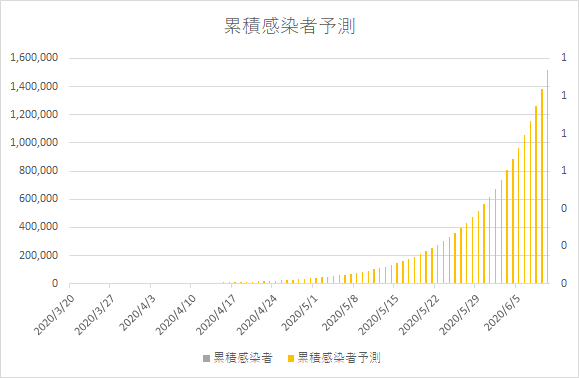This screenshot has width=579, height=378.
Task: Click the 2020/5/15 date label
Action: coord(378,315)
